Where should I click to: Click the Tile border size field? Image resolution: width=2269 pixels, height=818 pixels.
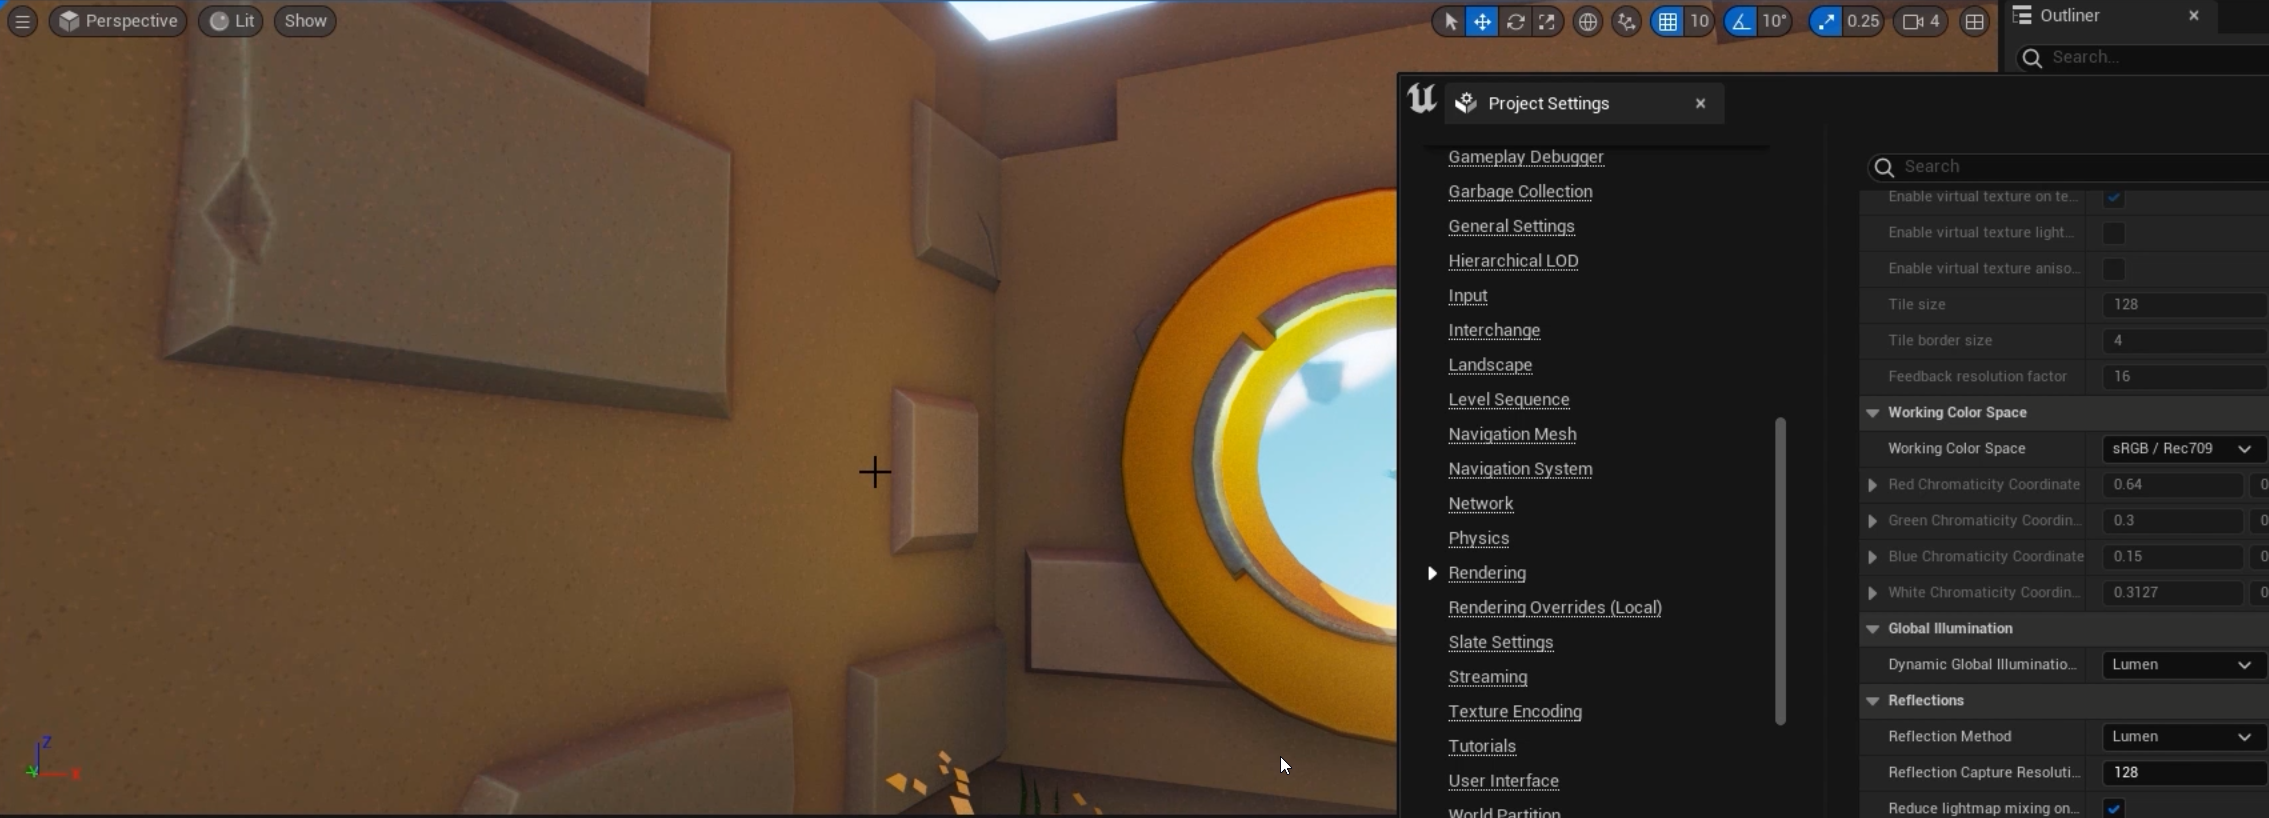pyautogui.click(x=2185, y=341)
